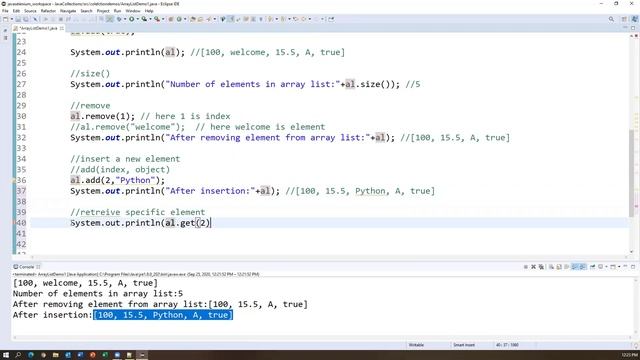Click the Save toolbar icon
The width and height of the screenshot is (640, 360).
pos(18,19)
